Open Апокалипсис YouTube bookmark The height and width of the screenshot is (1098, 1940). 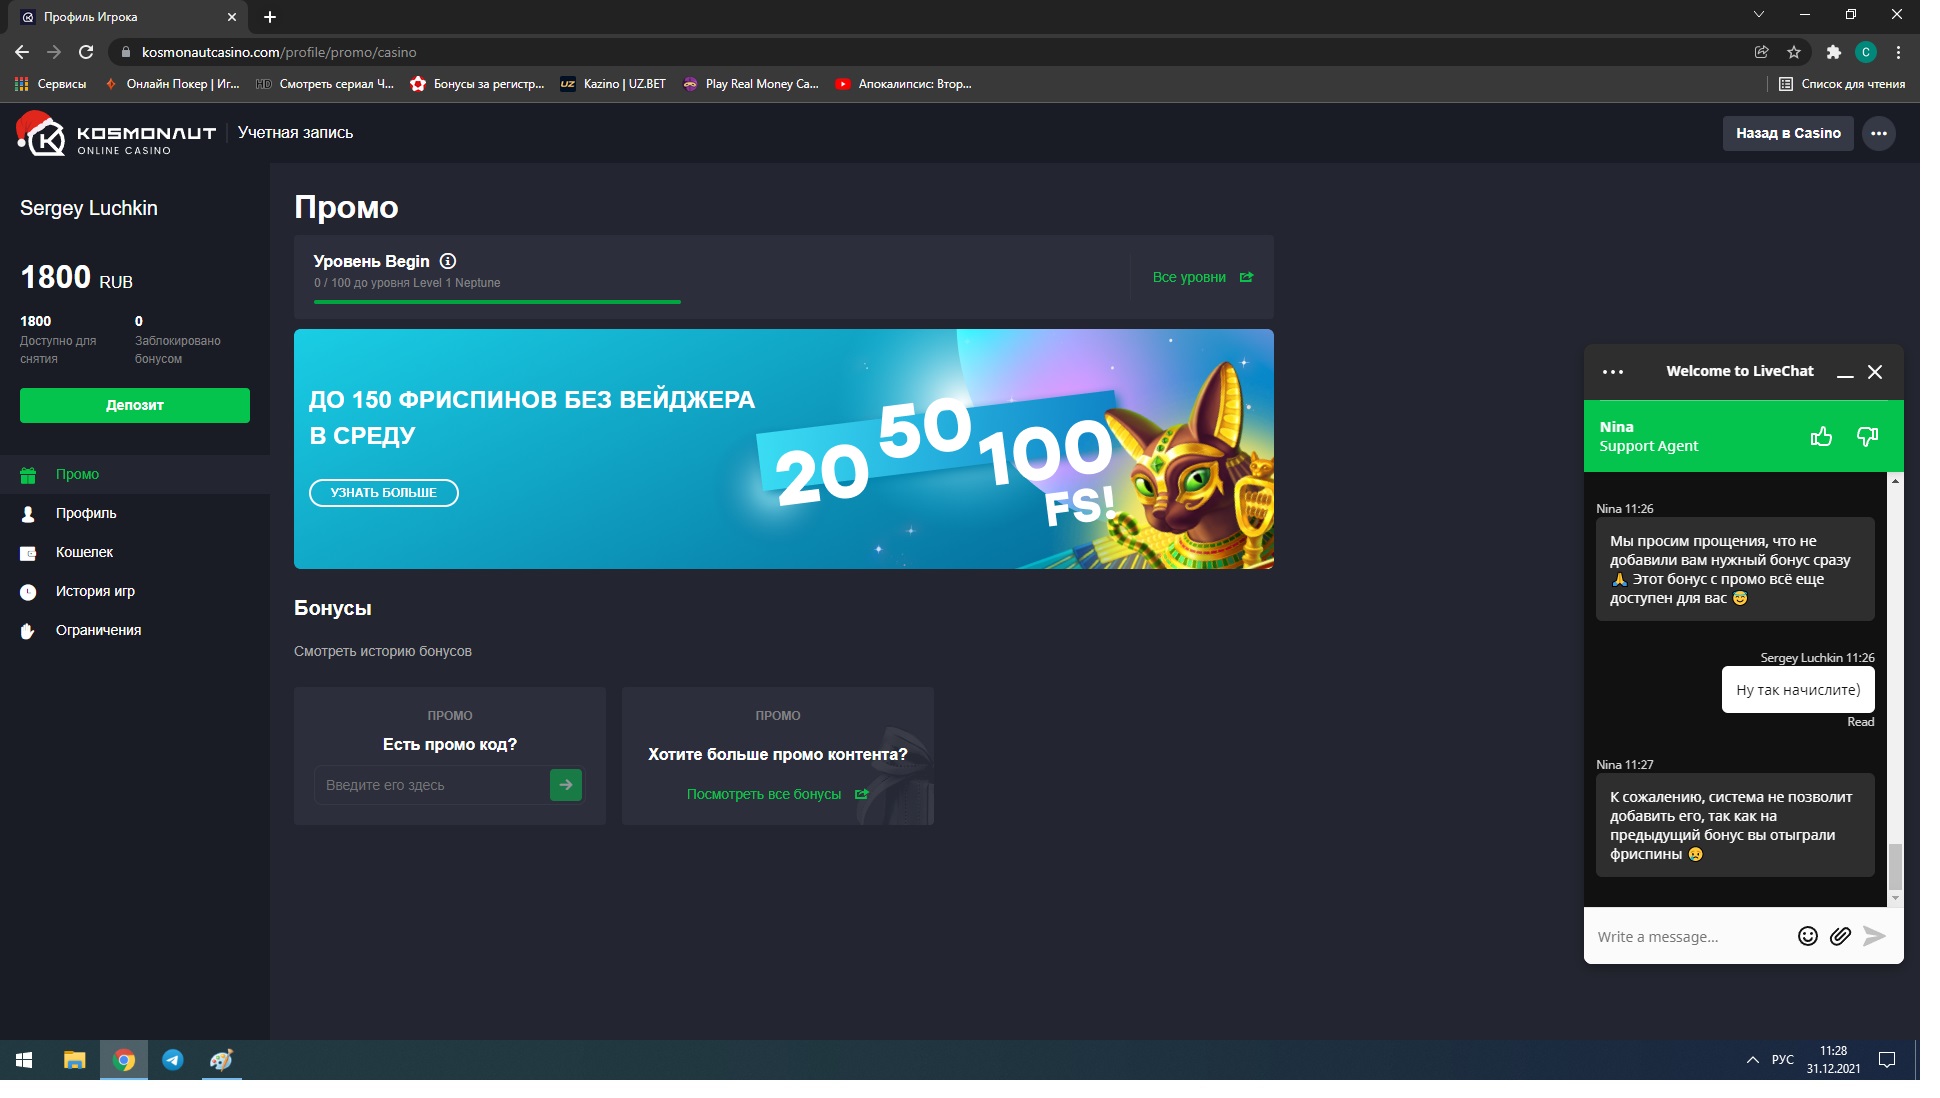[x=904, y=84]
